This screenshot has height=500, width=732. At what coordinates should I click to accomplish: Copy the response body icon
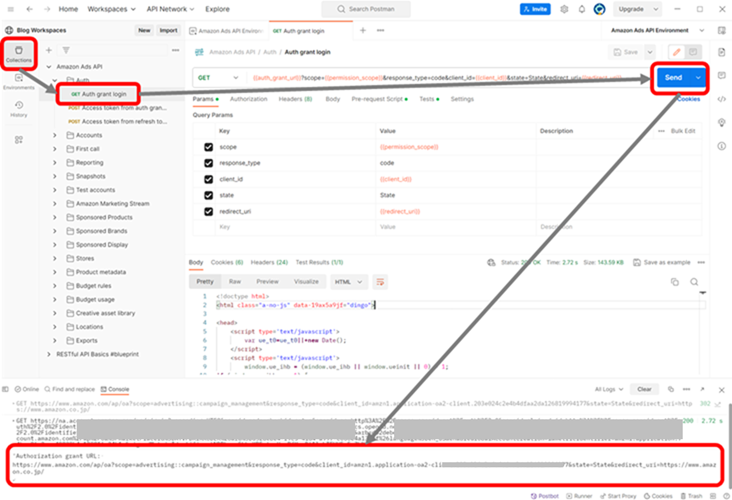pos(675,282)
